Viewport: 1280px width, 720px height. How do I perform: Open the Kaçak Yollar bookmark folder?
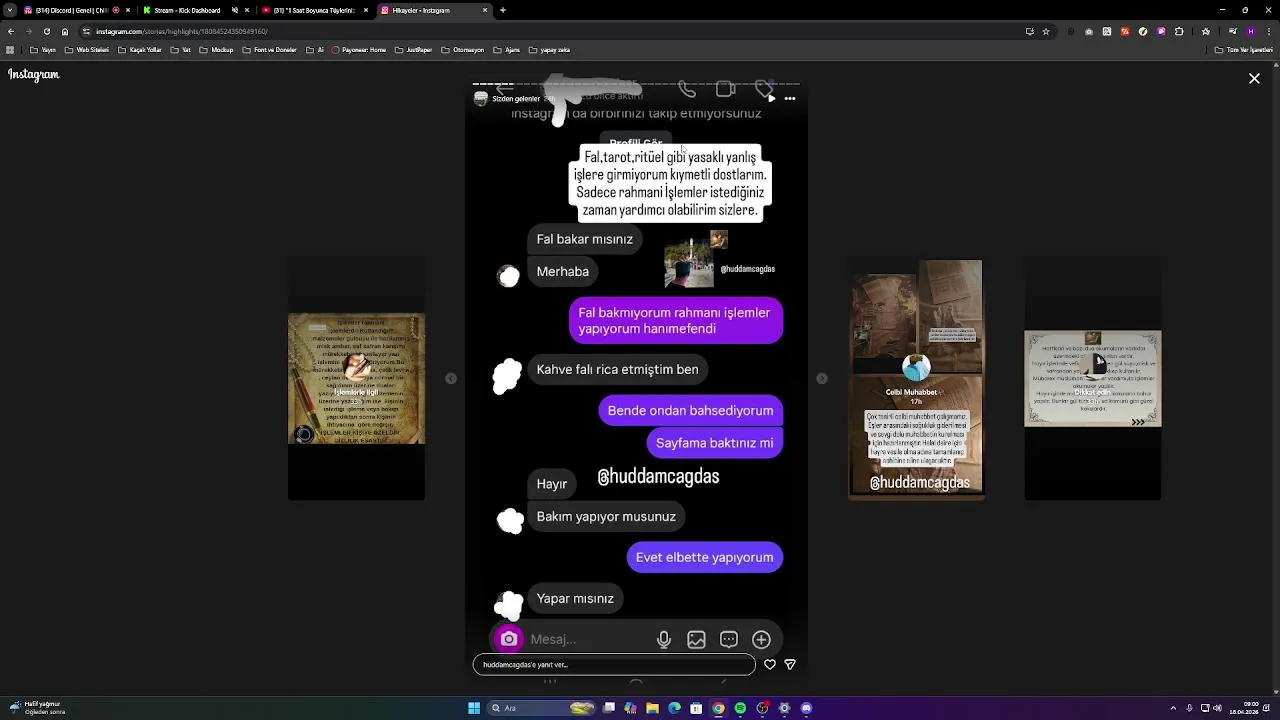point(140,50)
